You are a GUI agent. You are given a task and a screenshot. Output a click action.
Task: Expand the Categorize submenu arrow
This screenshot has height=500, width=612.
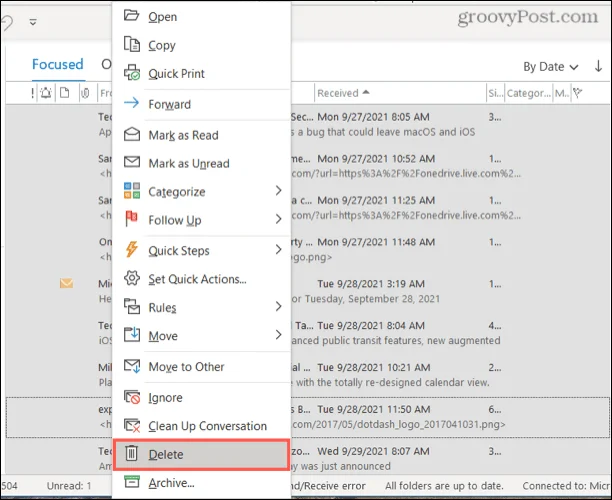[278, 190]
